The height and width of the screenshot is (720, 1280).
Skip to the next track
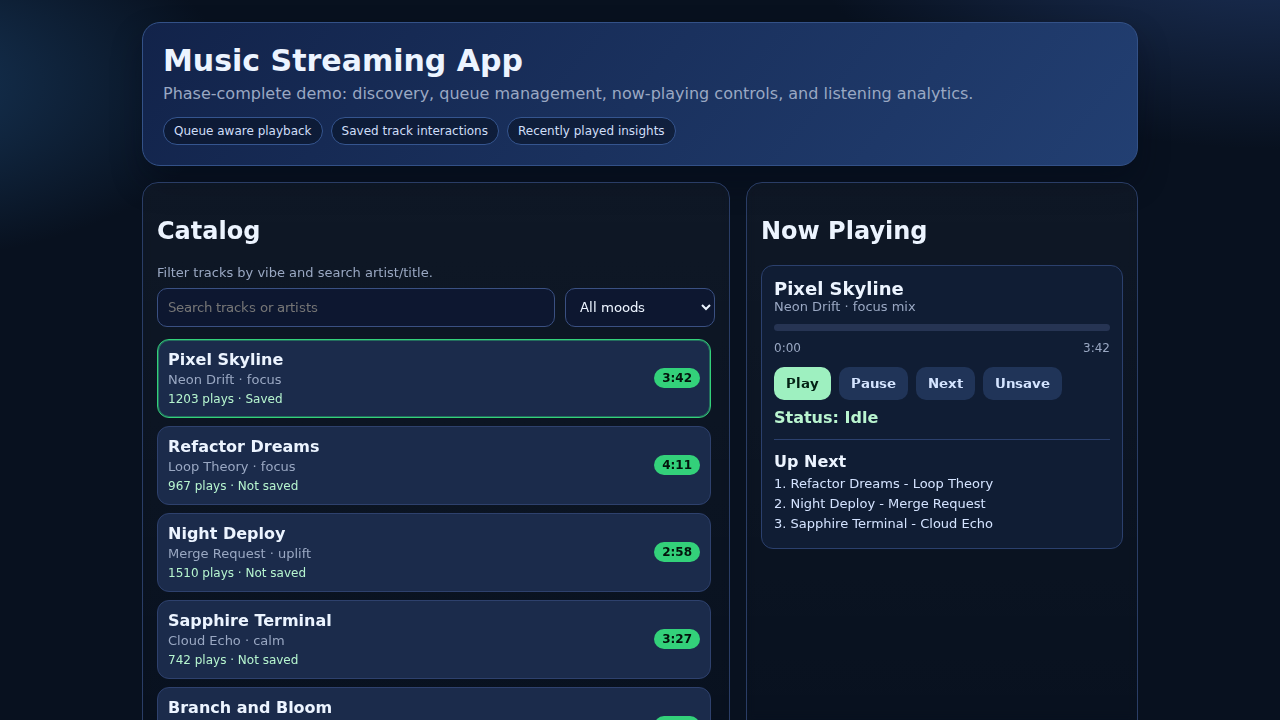coord(945,383)
